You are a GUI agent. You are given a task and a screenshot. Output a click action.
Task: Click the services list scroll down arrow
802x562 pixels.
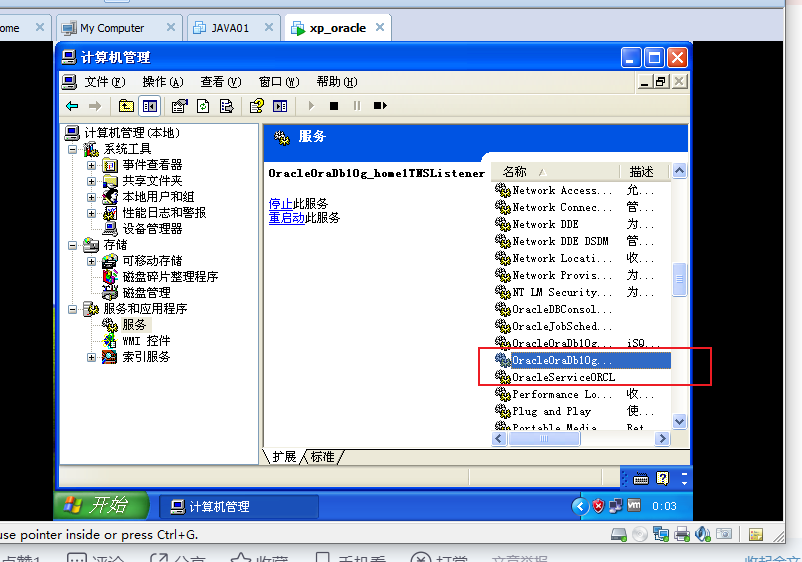pyautogui.click(x=679, y=422)
